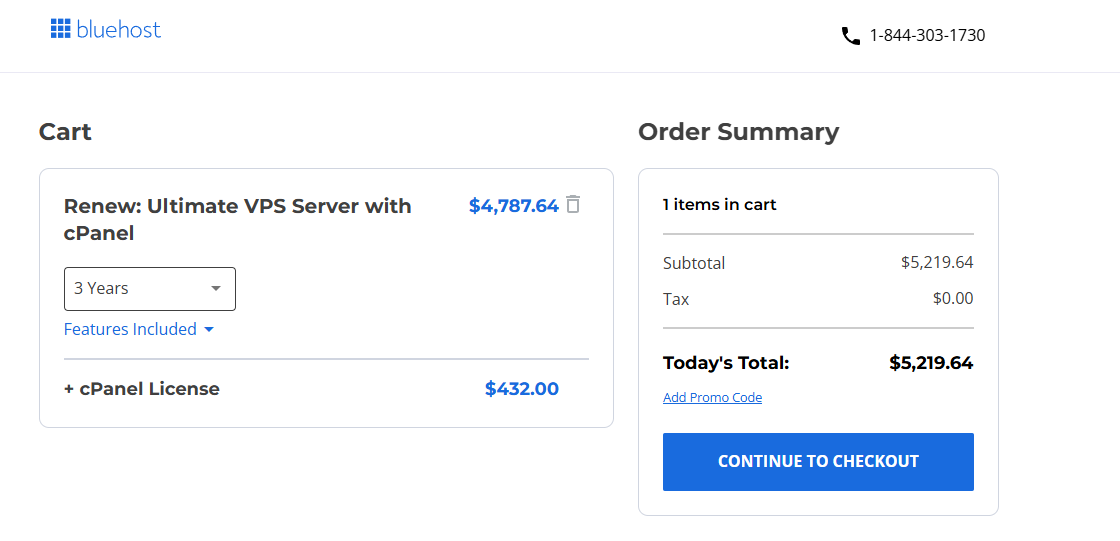This screenshot has width=1120, height=541.
Task: Click the Today's Total amount $5,219.64
Action: point(931,363)
